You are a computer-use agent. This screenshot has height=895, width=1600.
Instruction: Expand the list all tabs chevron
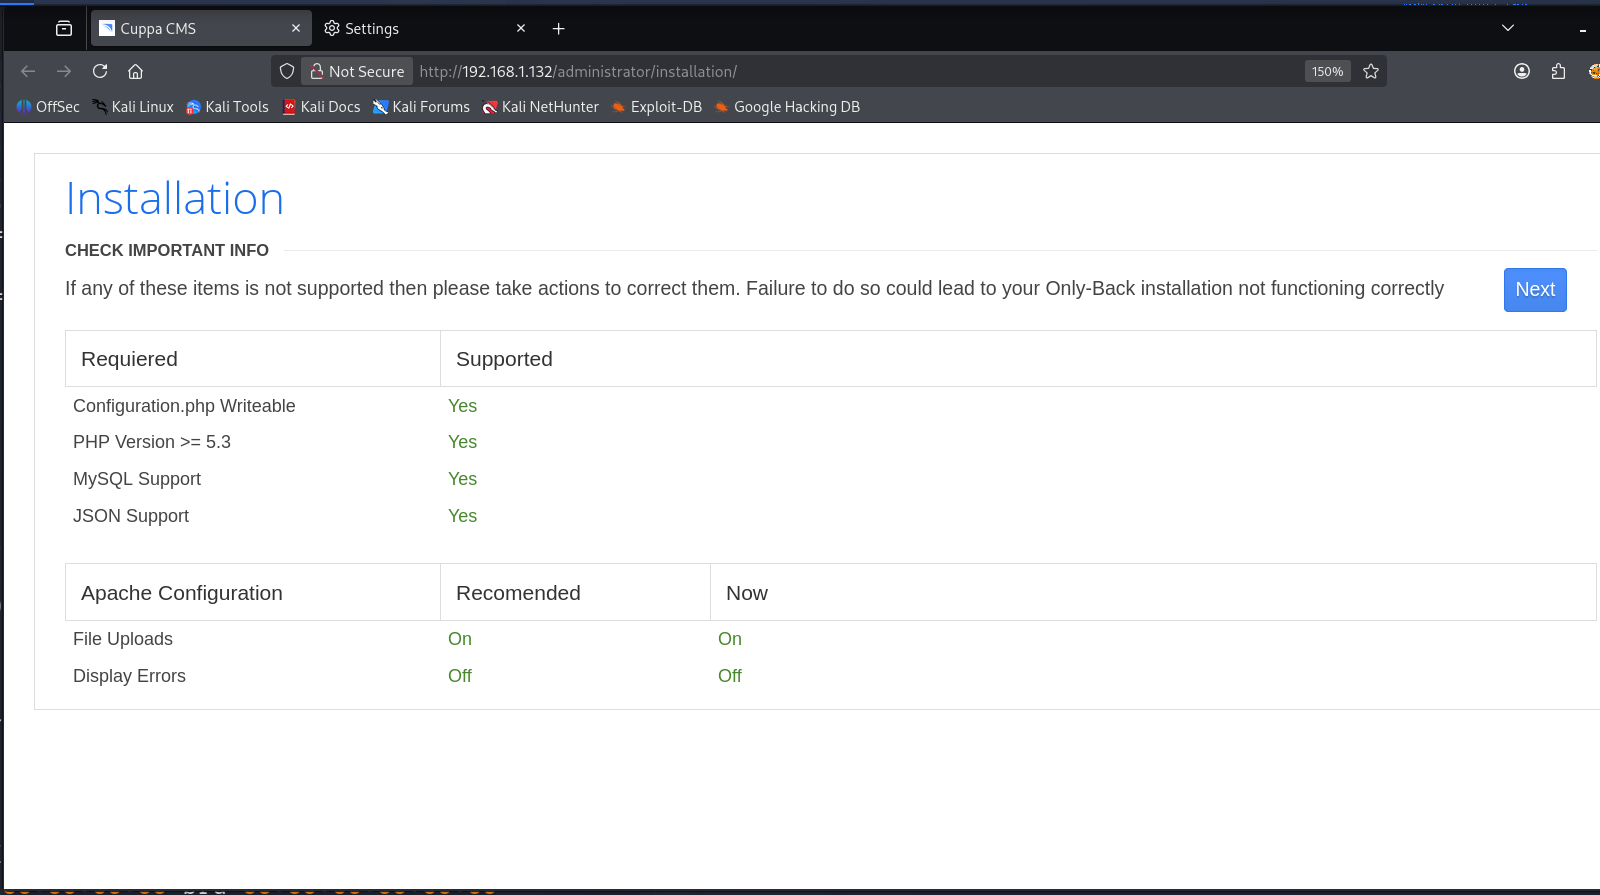point(1508,29)
